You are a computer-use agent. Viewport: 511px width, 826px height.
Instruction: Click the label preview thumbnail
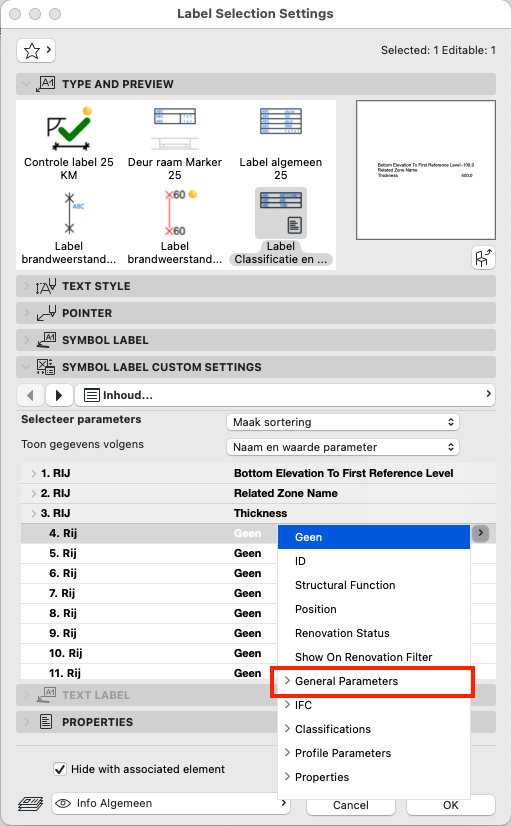(426, 170)
